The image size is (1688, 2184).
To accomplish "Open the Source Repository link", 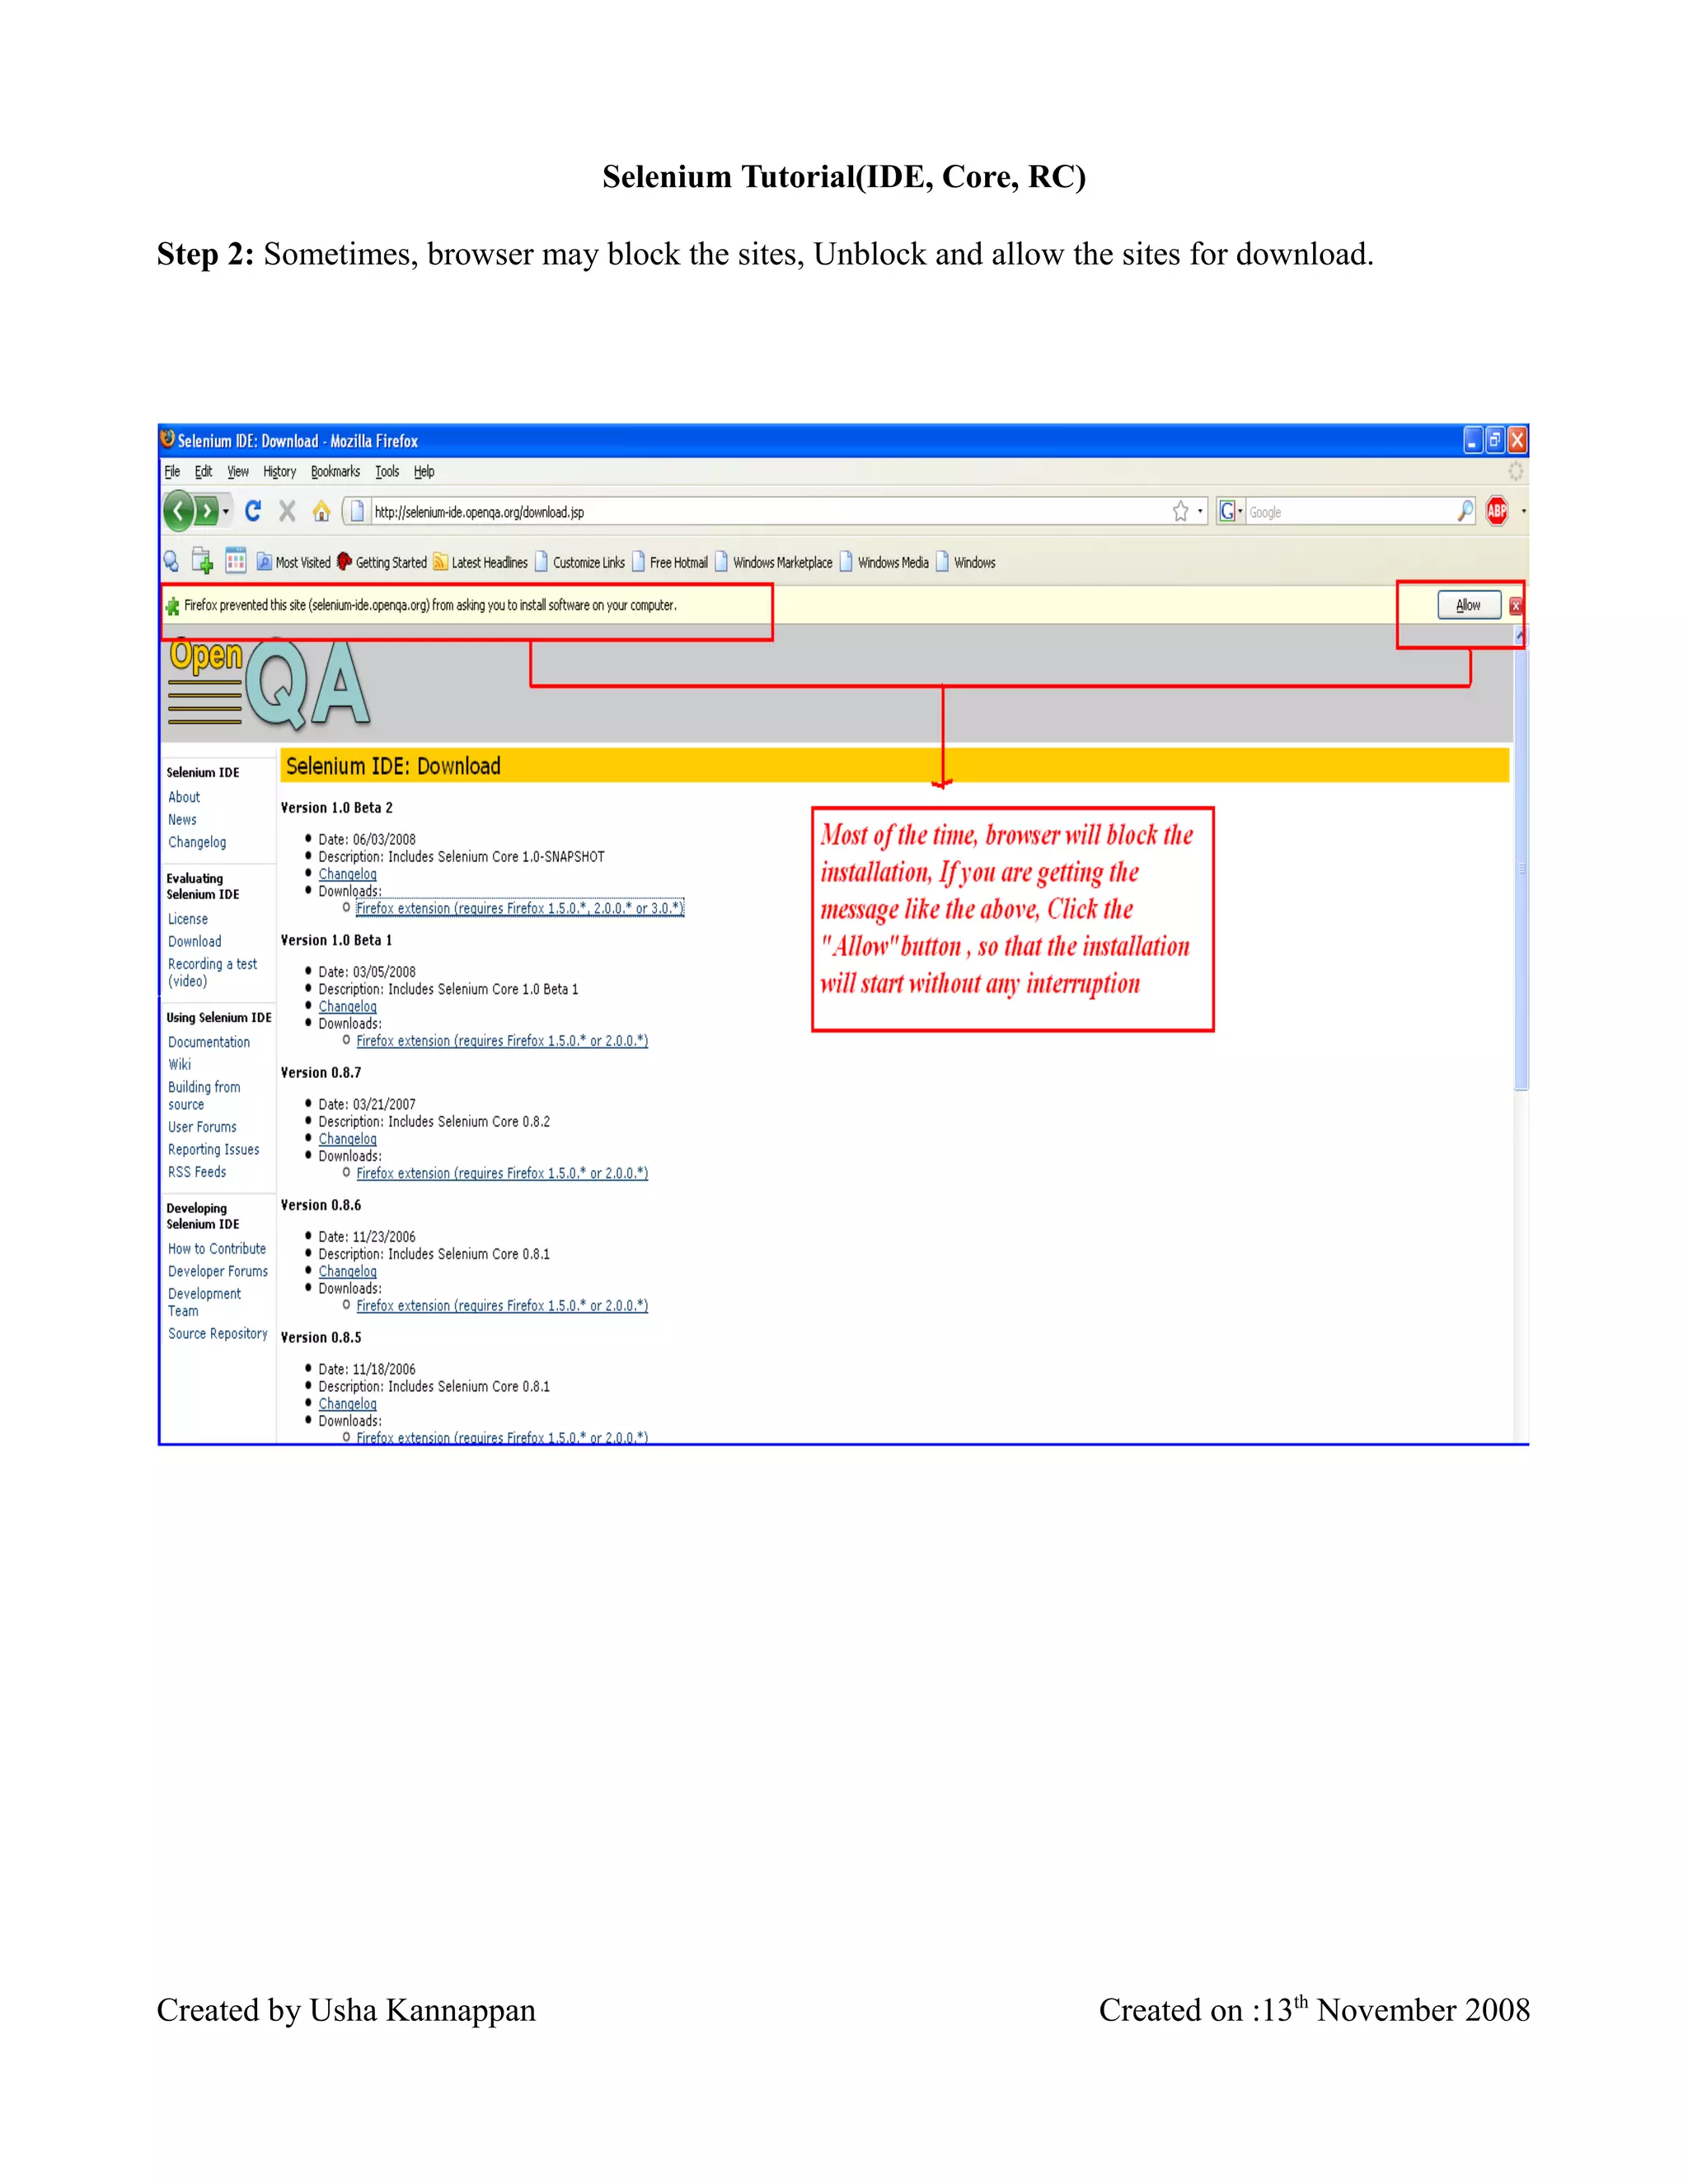I will point(218,1334).
